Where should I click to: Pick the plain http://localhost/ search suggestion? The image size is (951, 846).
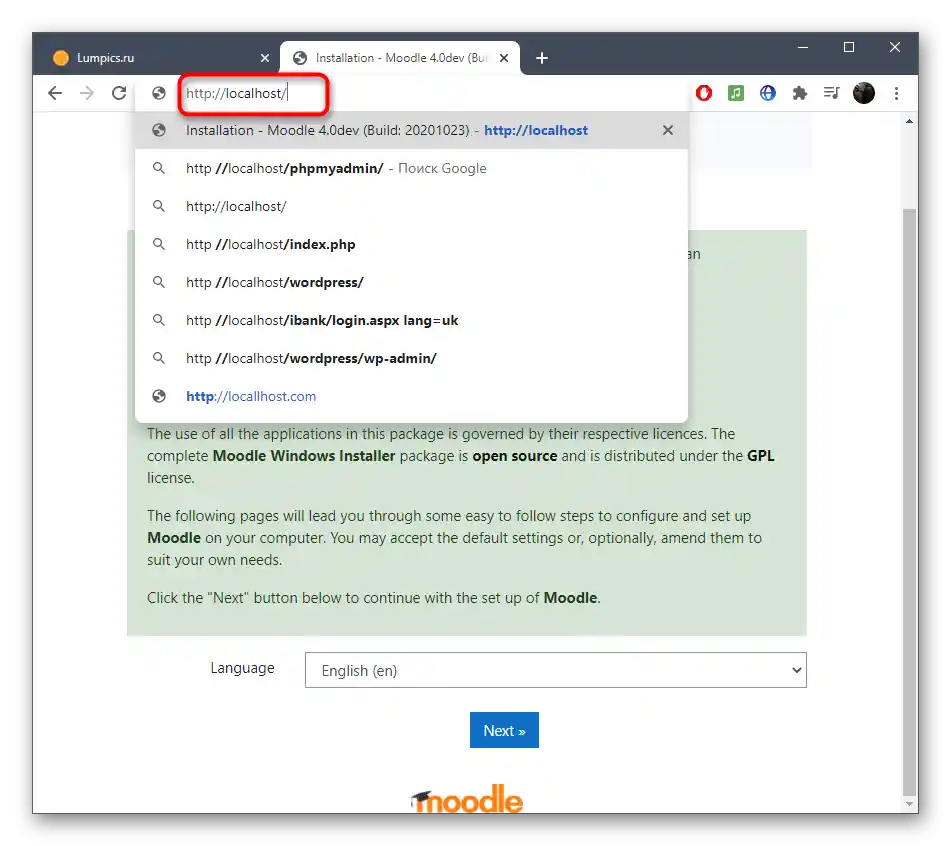(x=411, y=206)
